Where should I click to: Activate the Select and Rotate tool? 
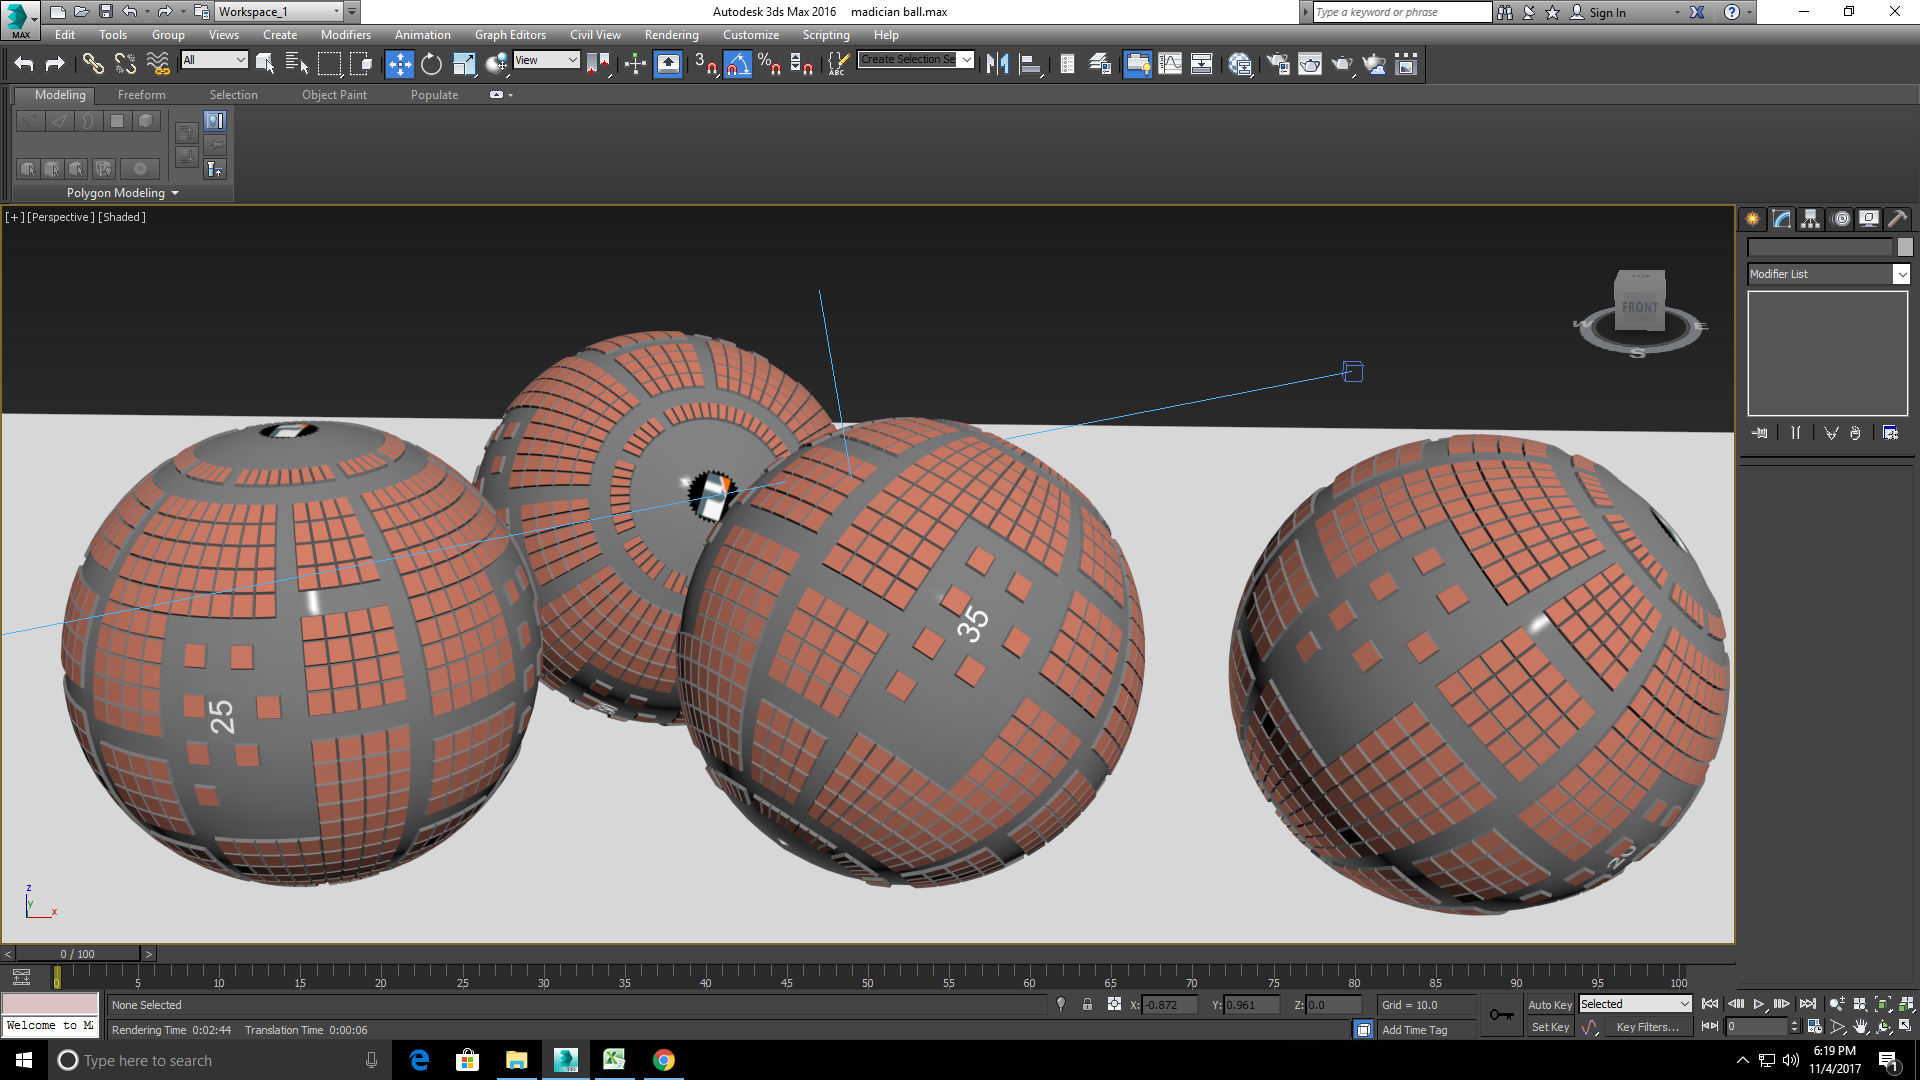pyautogui.click(x=431, y=64)
